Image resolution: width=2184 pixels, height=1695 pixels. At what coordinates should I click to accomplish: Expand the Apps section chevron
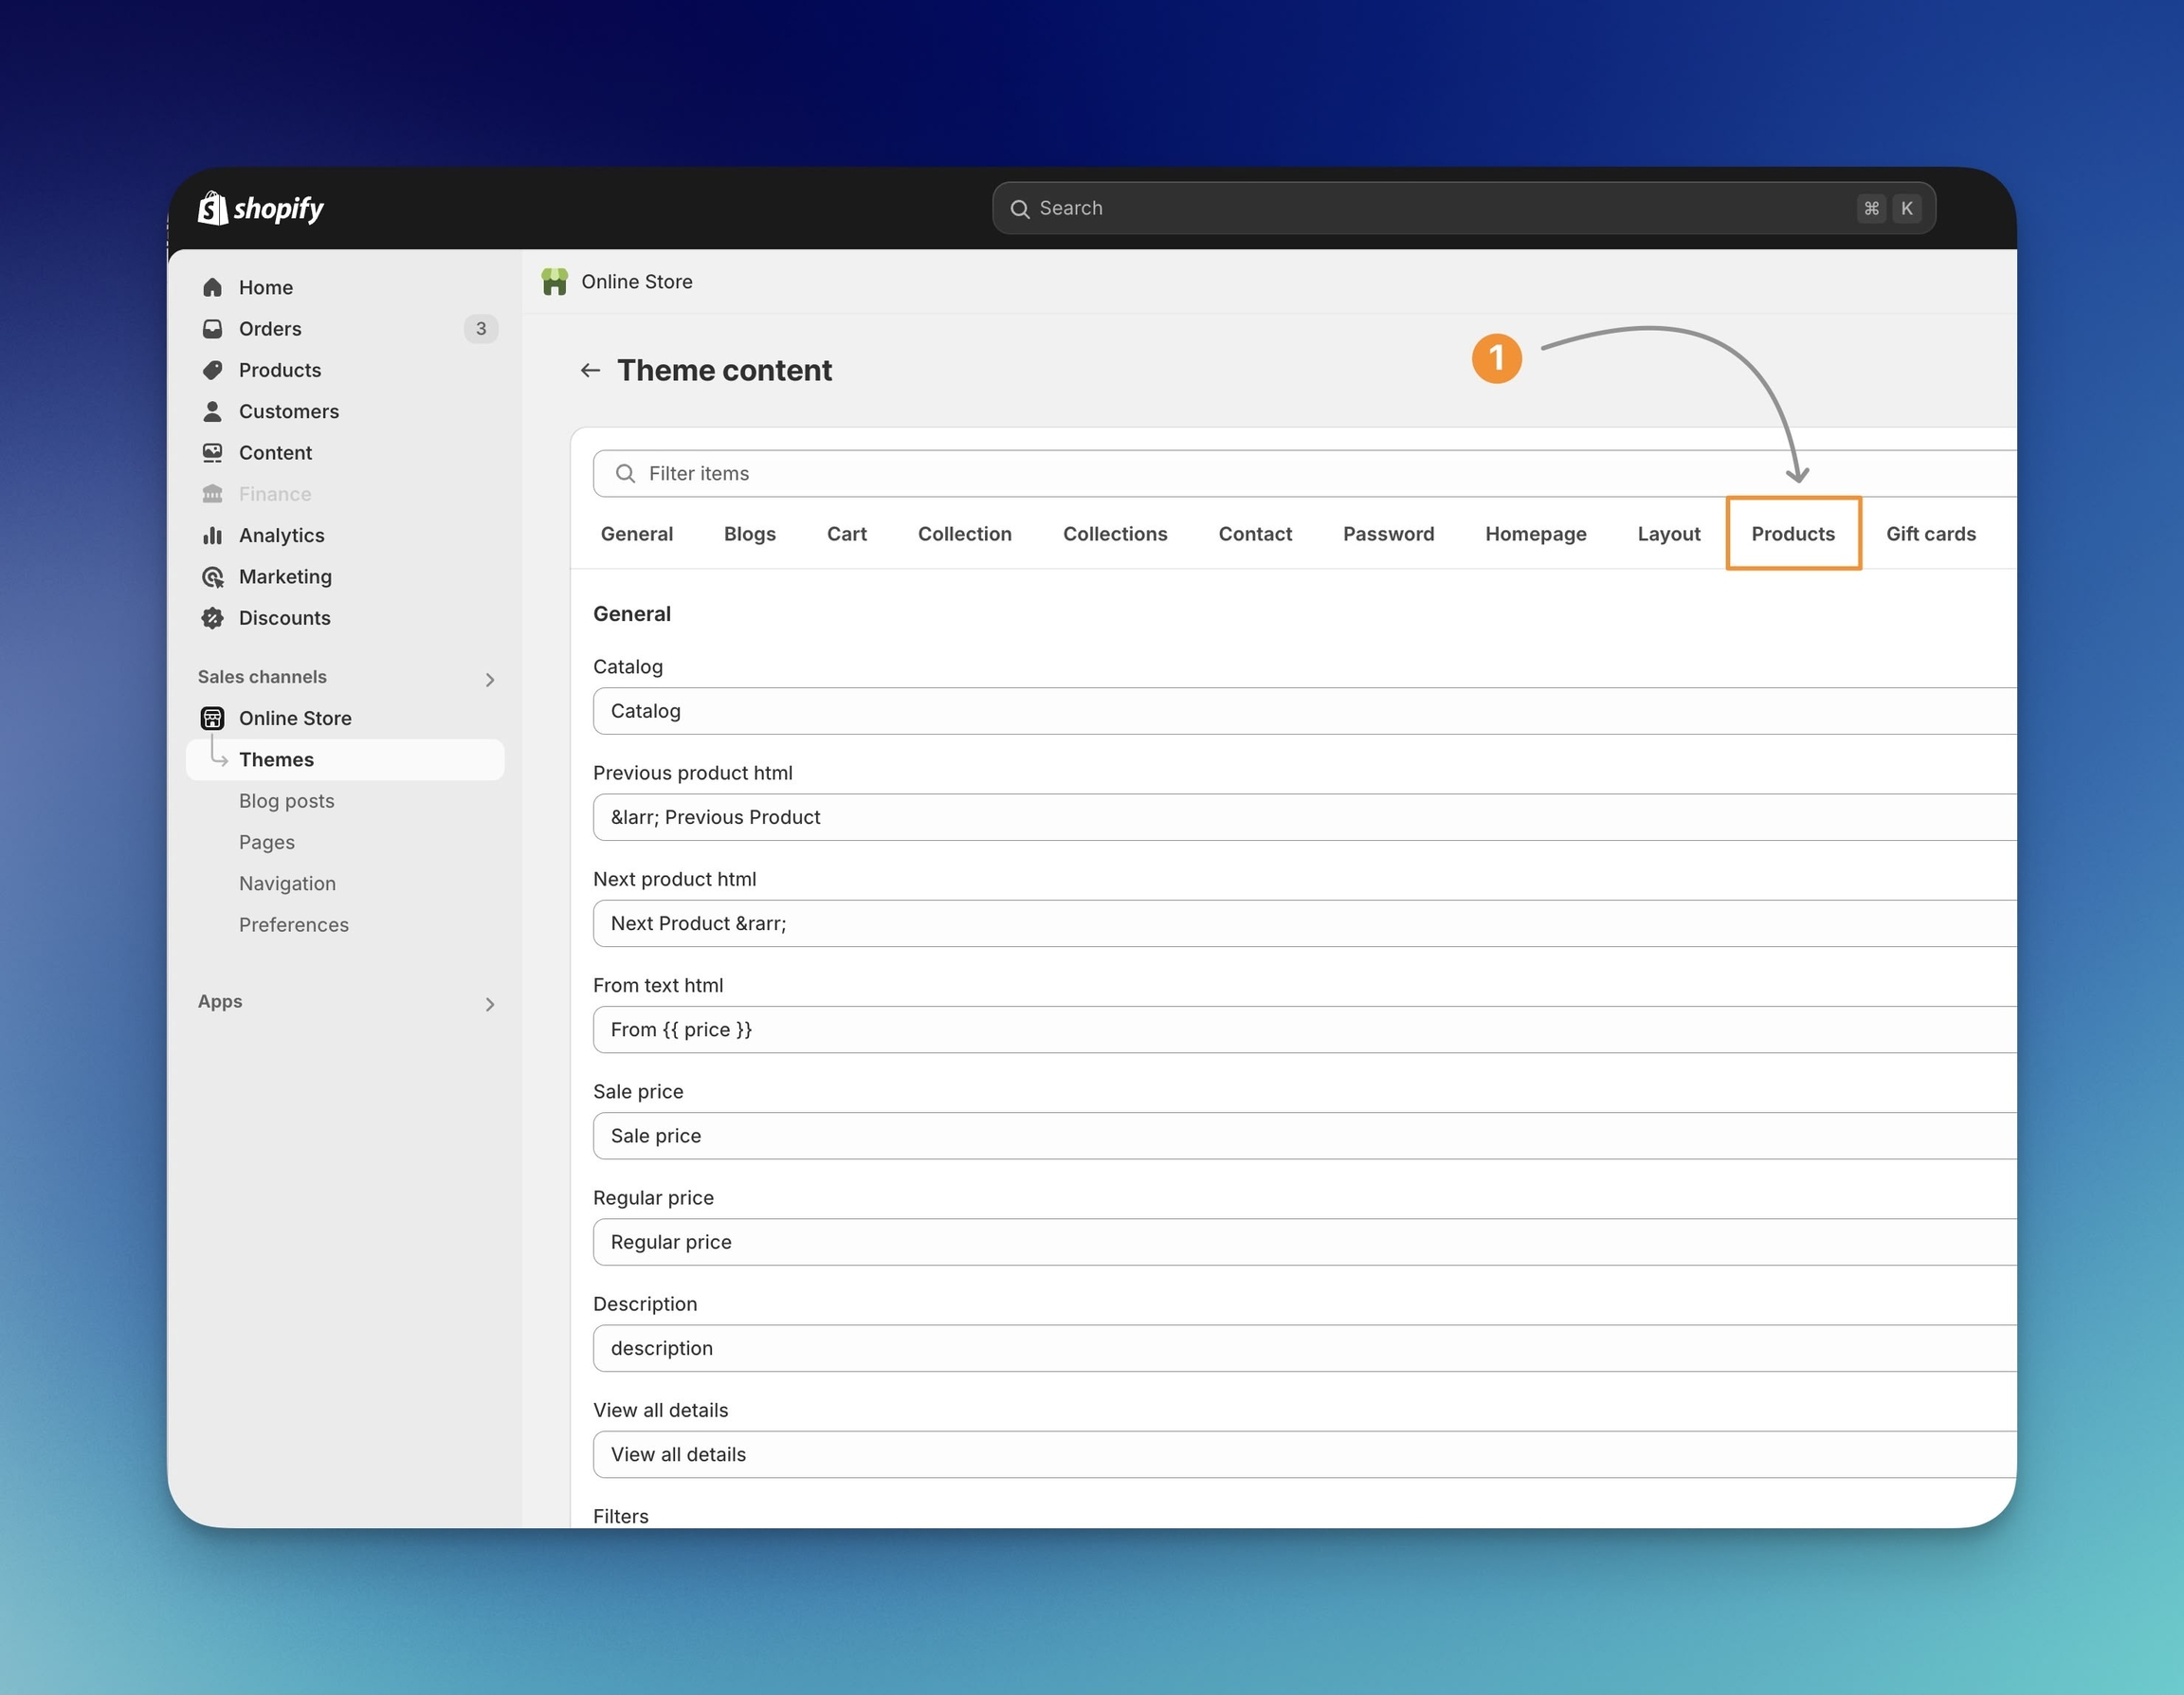coord(490,1004)
